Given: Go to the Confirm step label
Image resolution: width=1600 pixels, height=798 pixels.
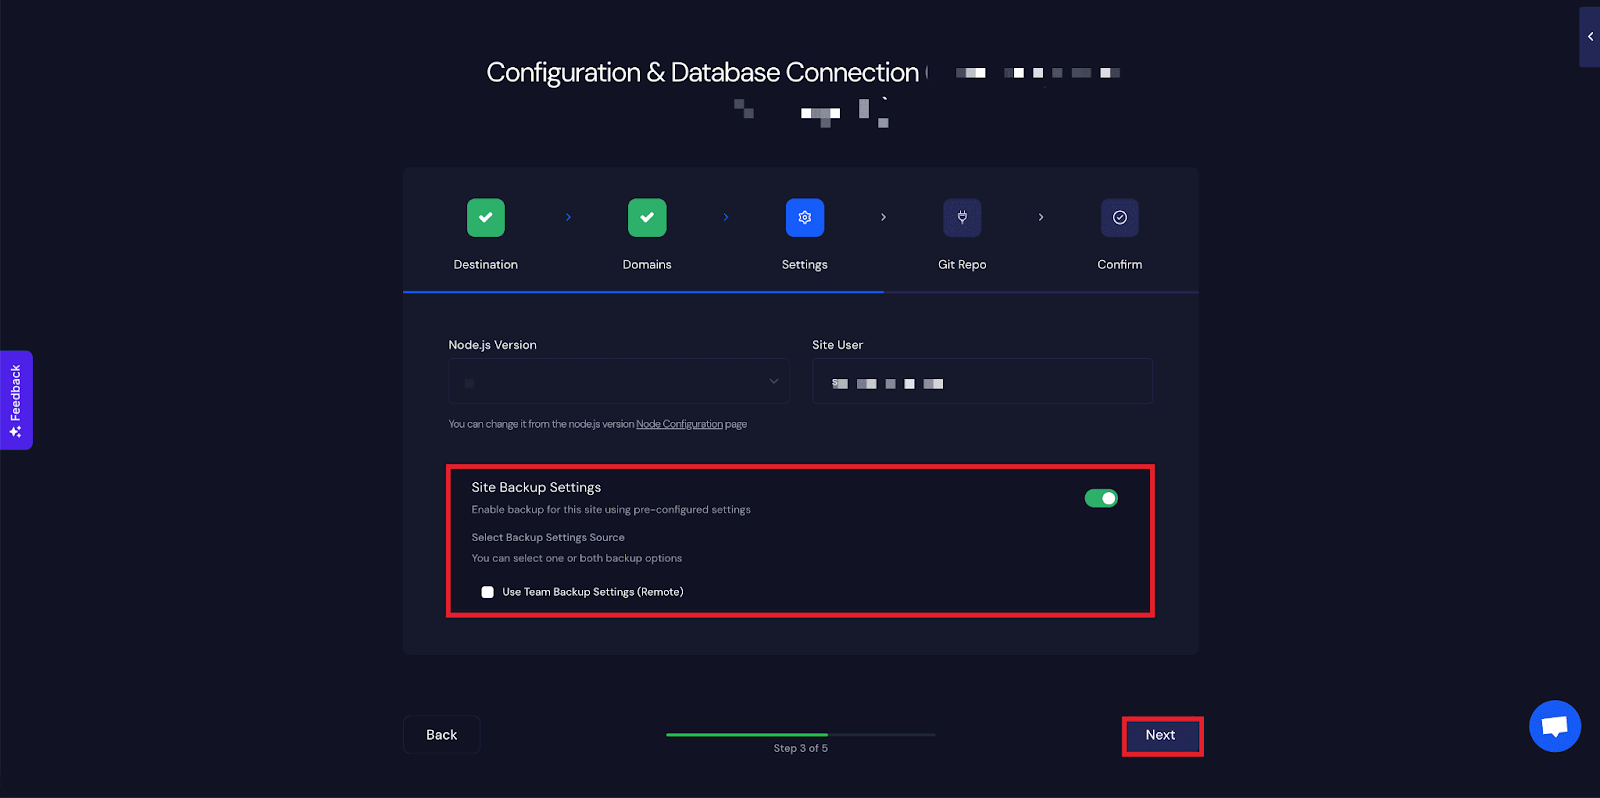Looking at the screenshot, I should point(1119,265).
